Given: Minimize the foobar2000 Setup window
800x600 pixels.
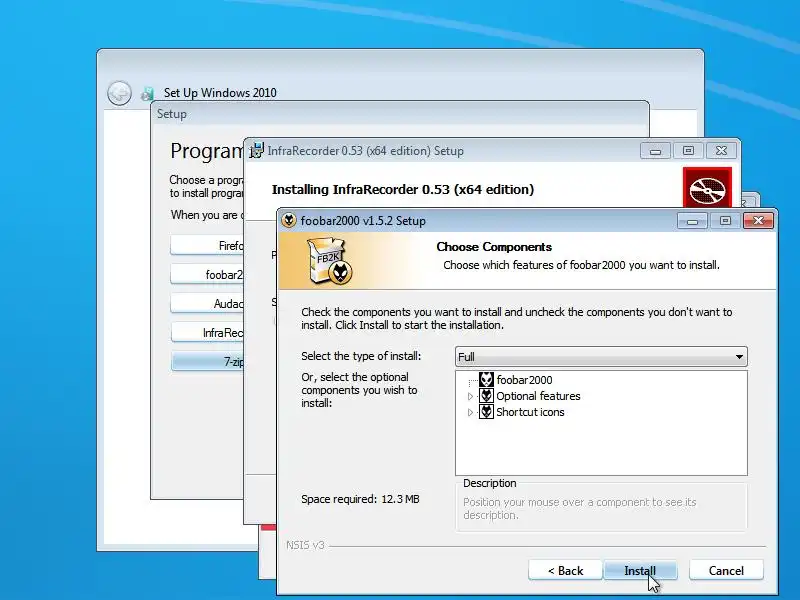Looking at the screenshot, I should 692,221.
